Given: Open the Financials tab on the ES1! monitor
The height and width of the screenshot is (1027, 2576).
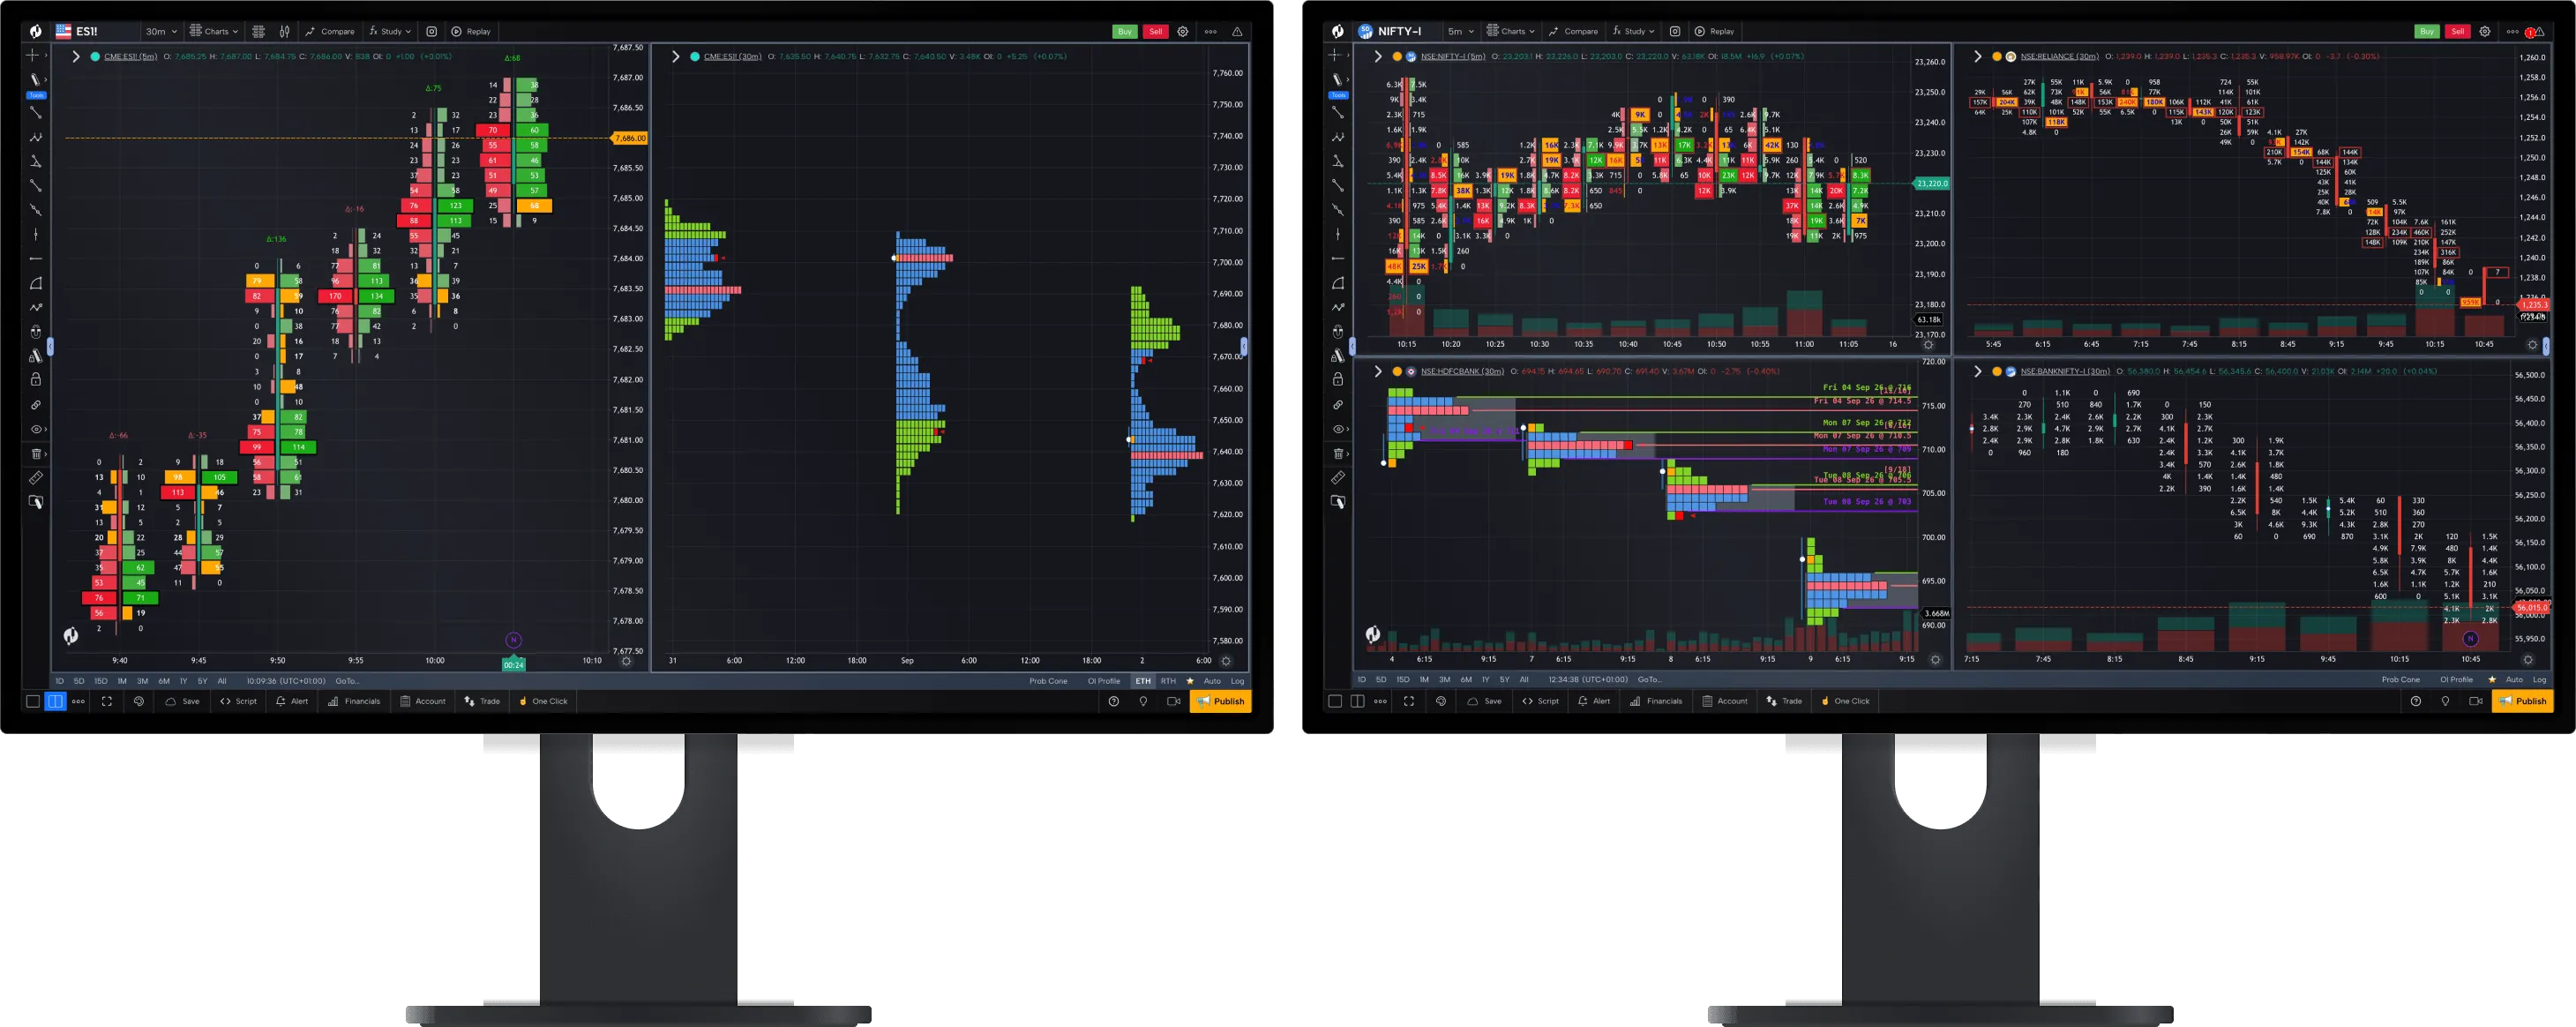Looking at the screenshot, I should (354, 701).
